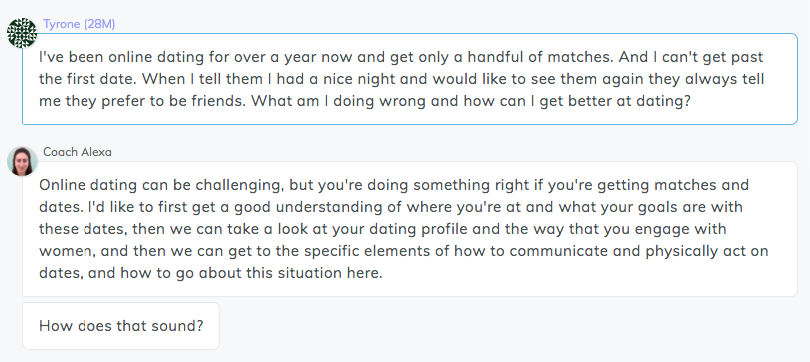Select the Coach Alexa name label
810x362 pixels.
[77, 152]
